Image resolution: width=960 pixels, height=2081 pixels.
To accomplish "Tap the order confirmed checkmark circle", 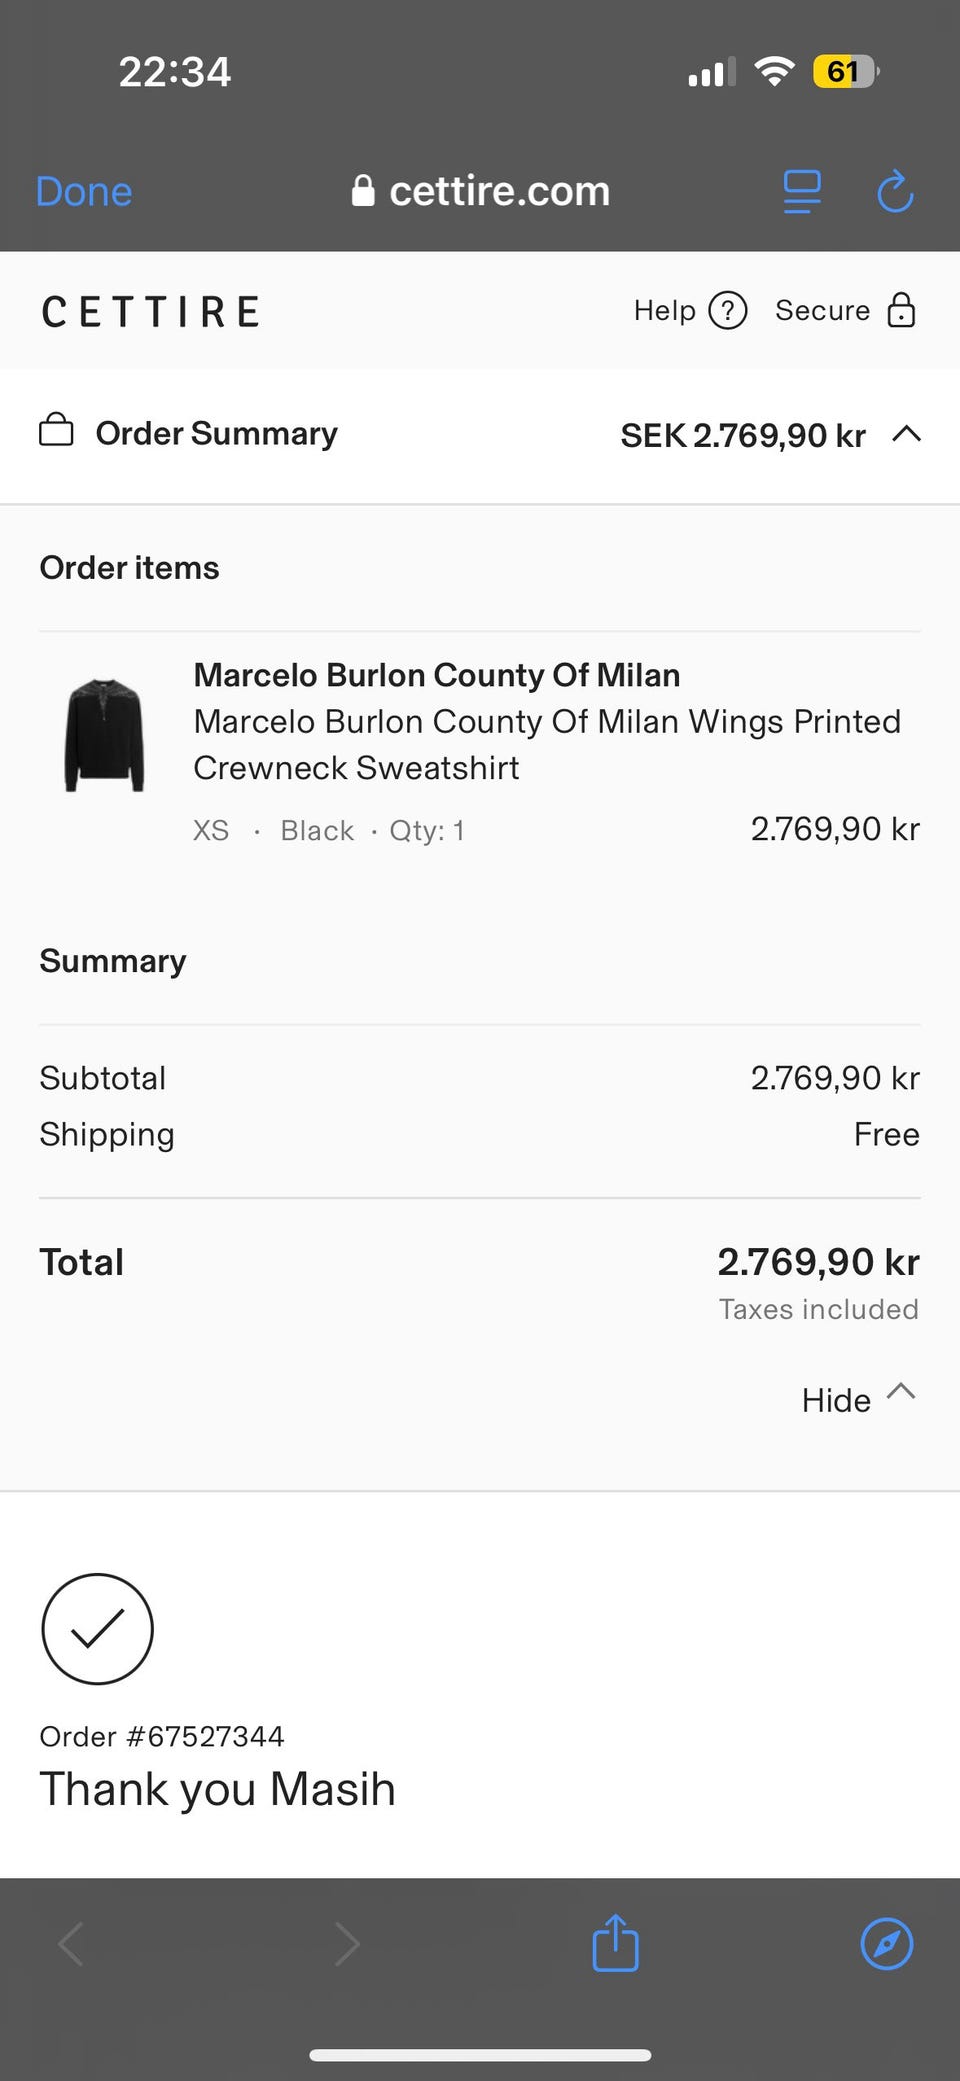I will (x=97, y=1628).
